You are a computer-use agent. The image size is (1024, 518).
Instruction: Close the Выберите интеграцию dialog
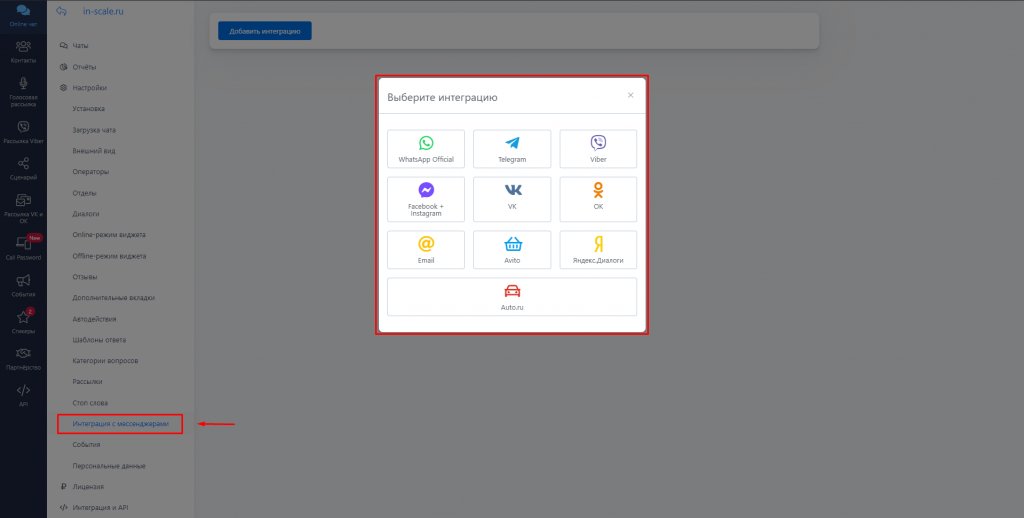point(630,96)
